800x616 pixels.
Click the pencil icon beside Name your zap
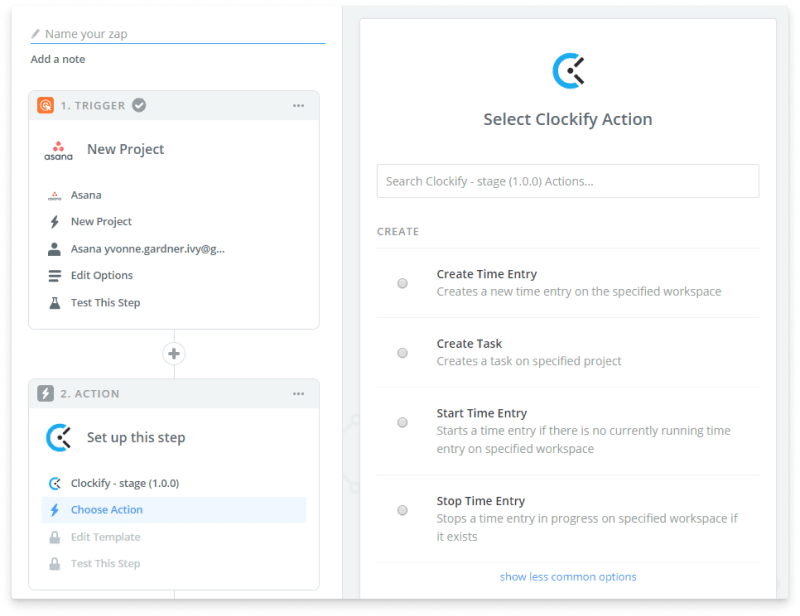pyautogui.click(x=35, y=34)
